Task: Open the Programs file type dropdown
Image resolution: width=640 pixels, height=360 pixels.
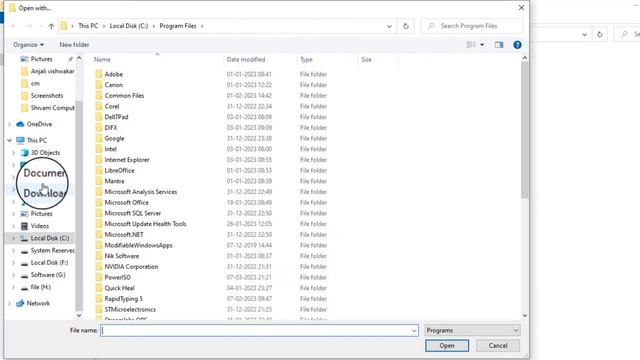Action: 472,330
